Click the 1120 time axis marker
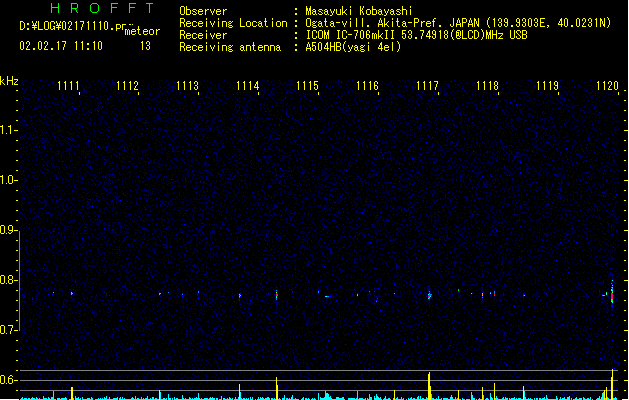Viewport: 629px width, 400px height. (607, 86)
